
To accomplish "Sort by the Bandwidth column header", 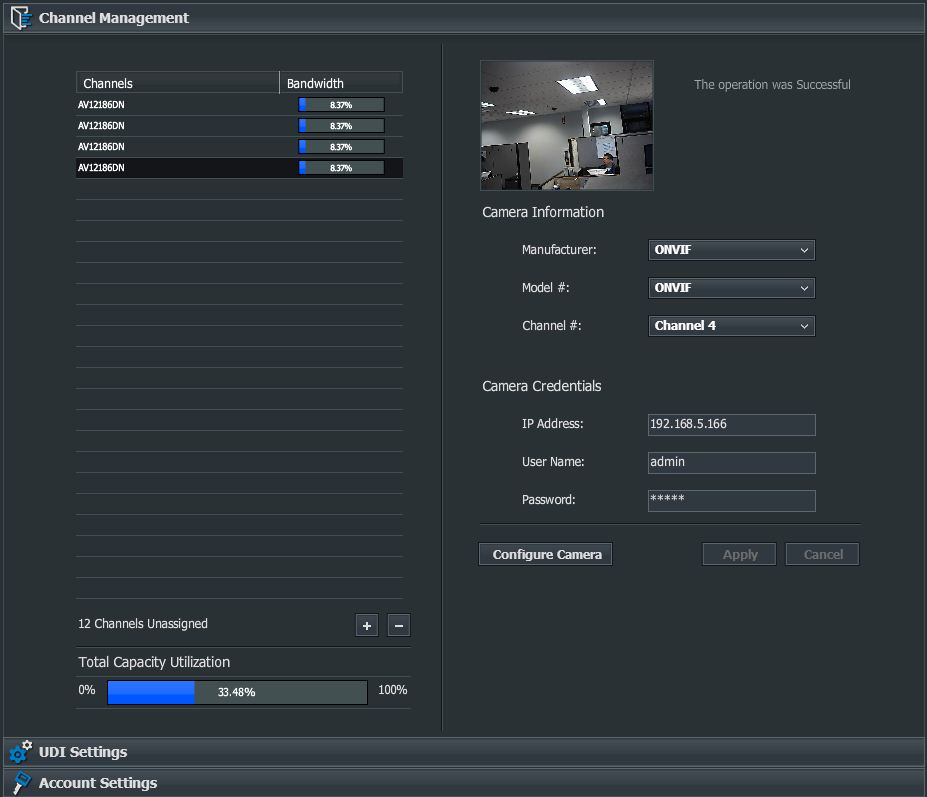I will pyautogui.click(x=340, y=83).
